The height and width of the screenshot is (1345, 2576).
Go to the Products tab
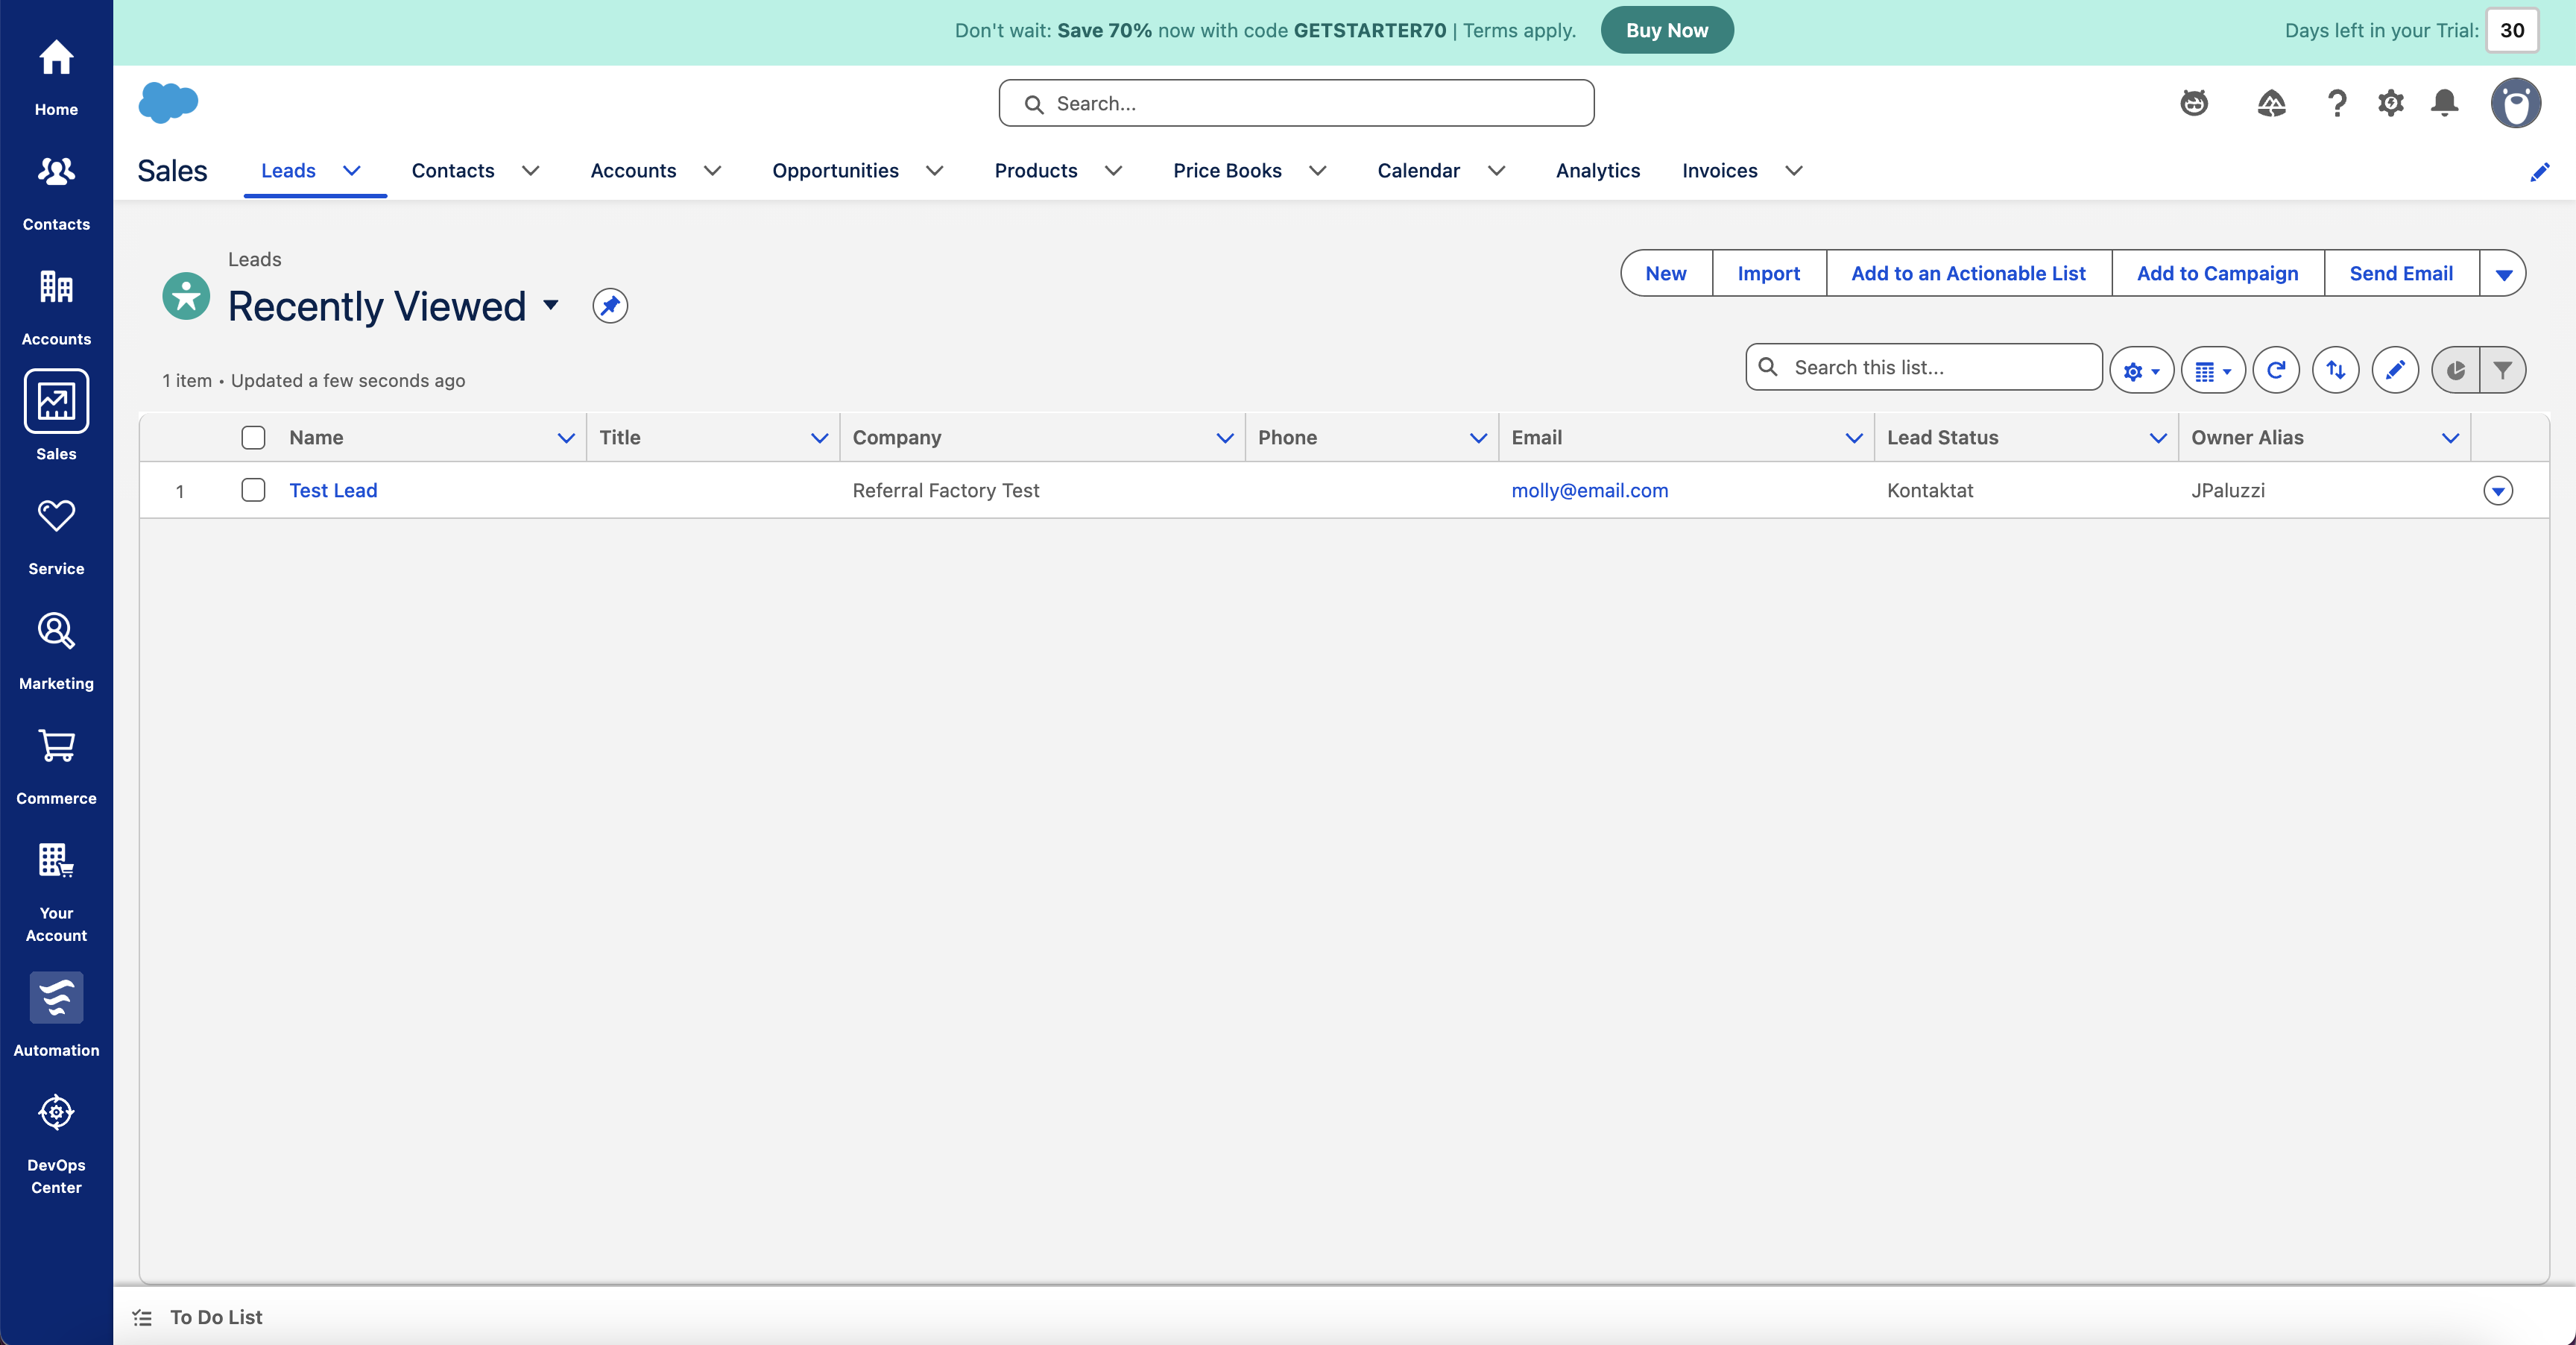1036,171
